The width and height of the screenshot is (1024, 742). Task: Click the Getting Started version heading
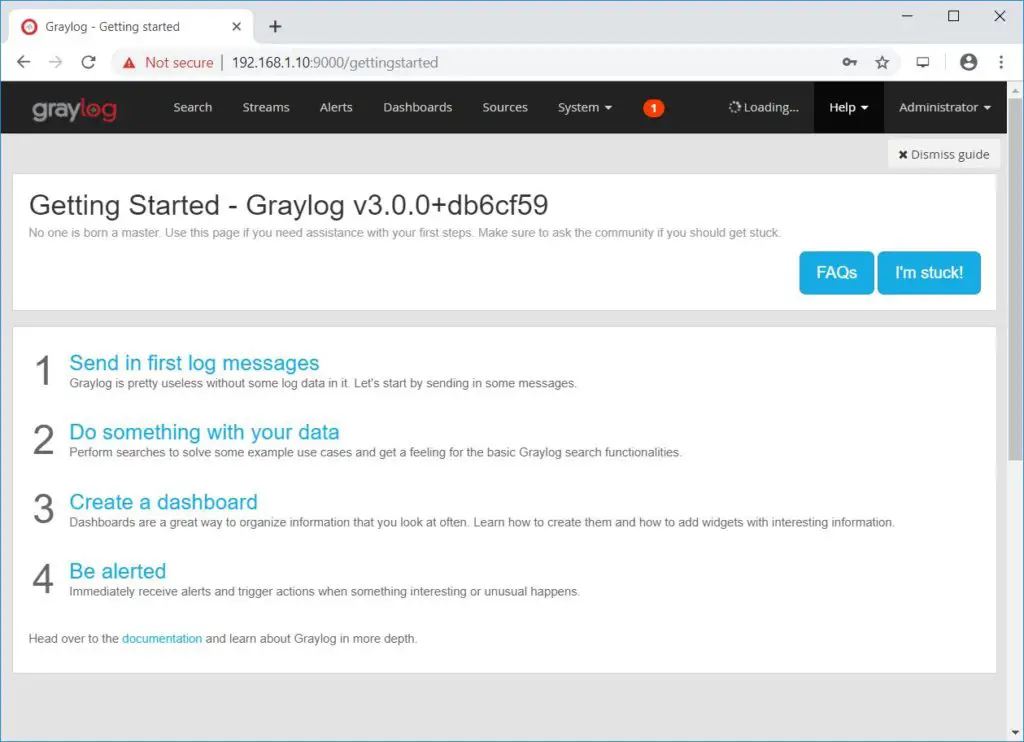click(289, 205)
